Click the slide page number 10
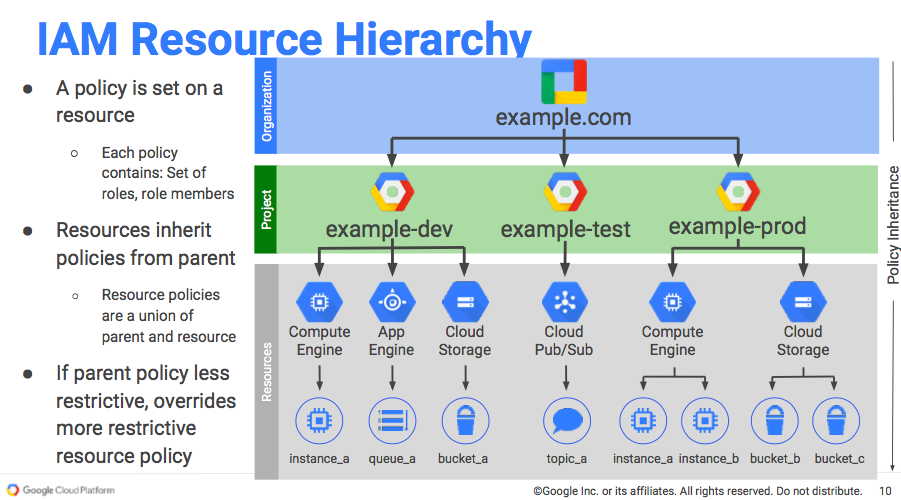901x500 pixels. click(885, 491)
